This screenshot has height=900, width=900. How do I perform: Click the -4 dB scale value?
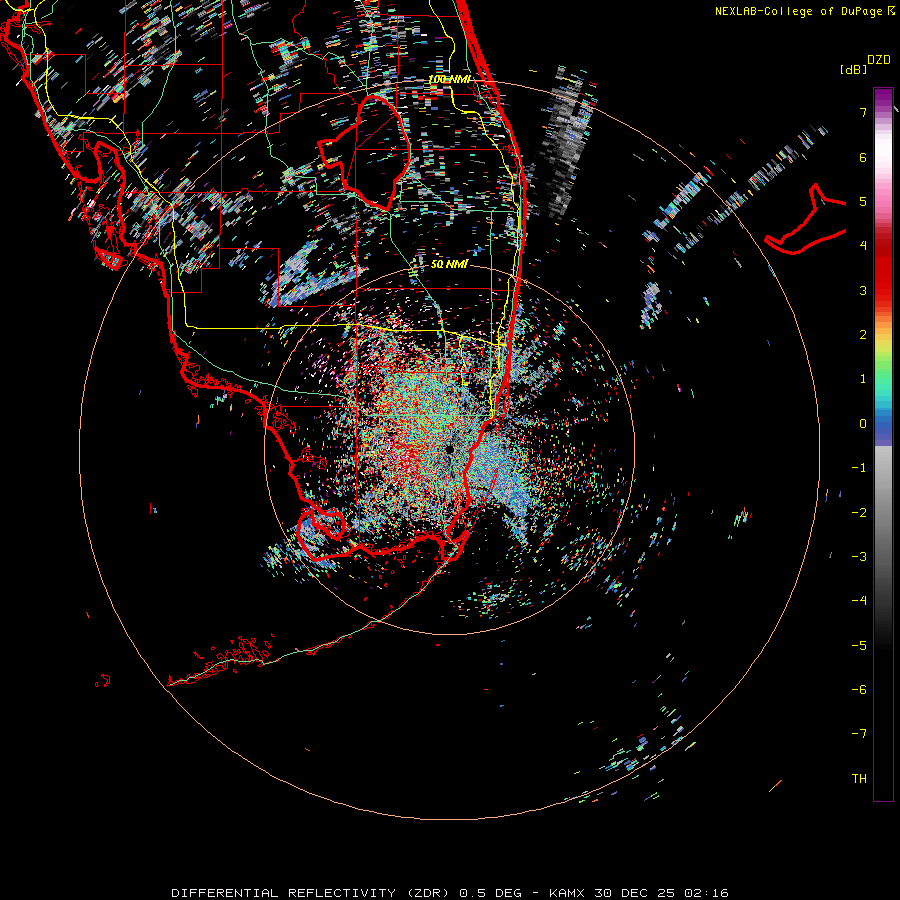coord(859,600)
